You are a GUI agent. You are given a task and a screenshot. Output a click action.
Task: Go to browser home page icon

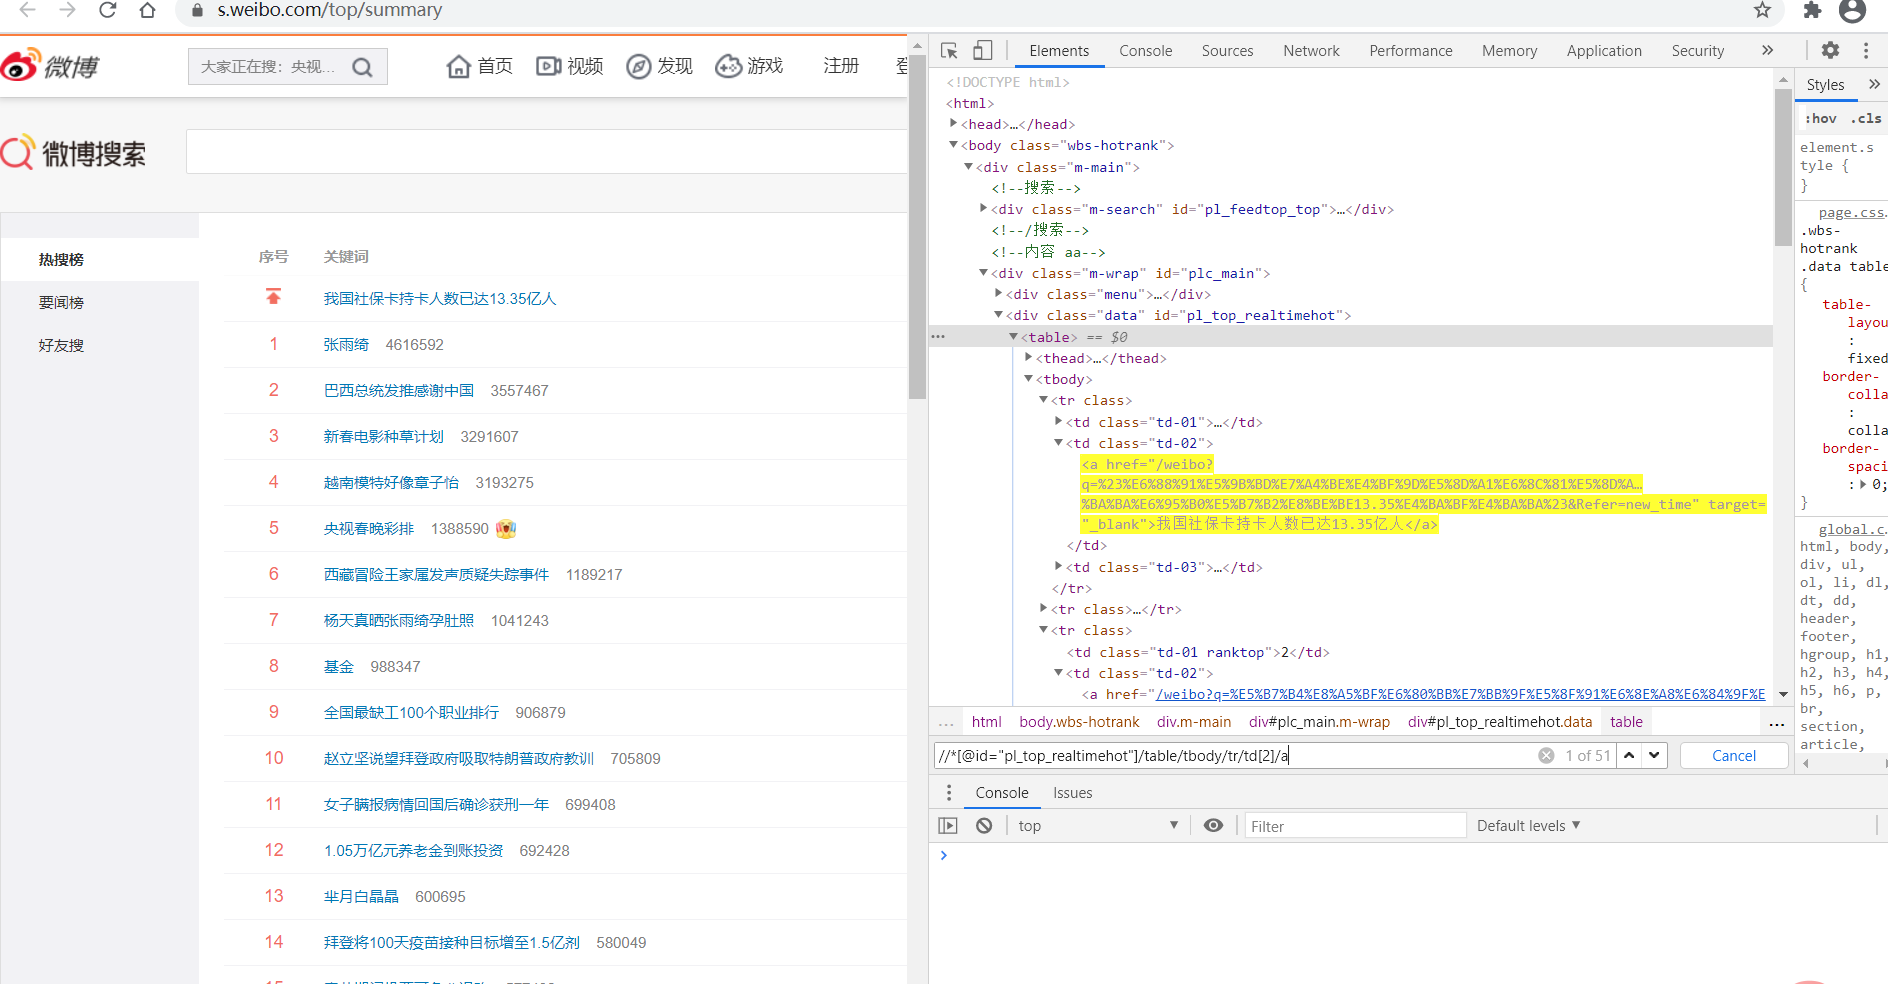coord(147,10)
